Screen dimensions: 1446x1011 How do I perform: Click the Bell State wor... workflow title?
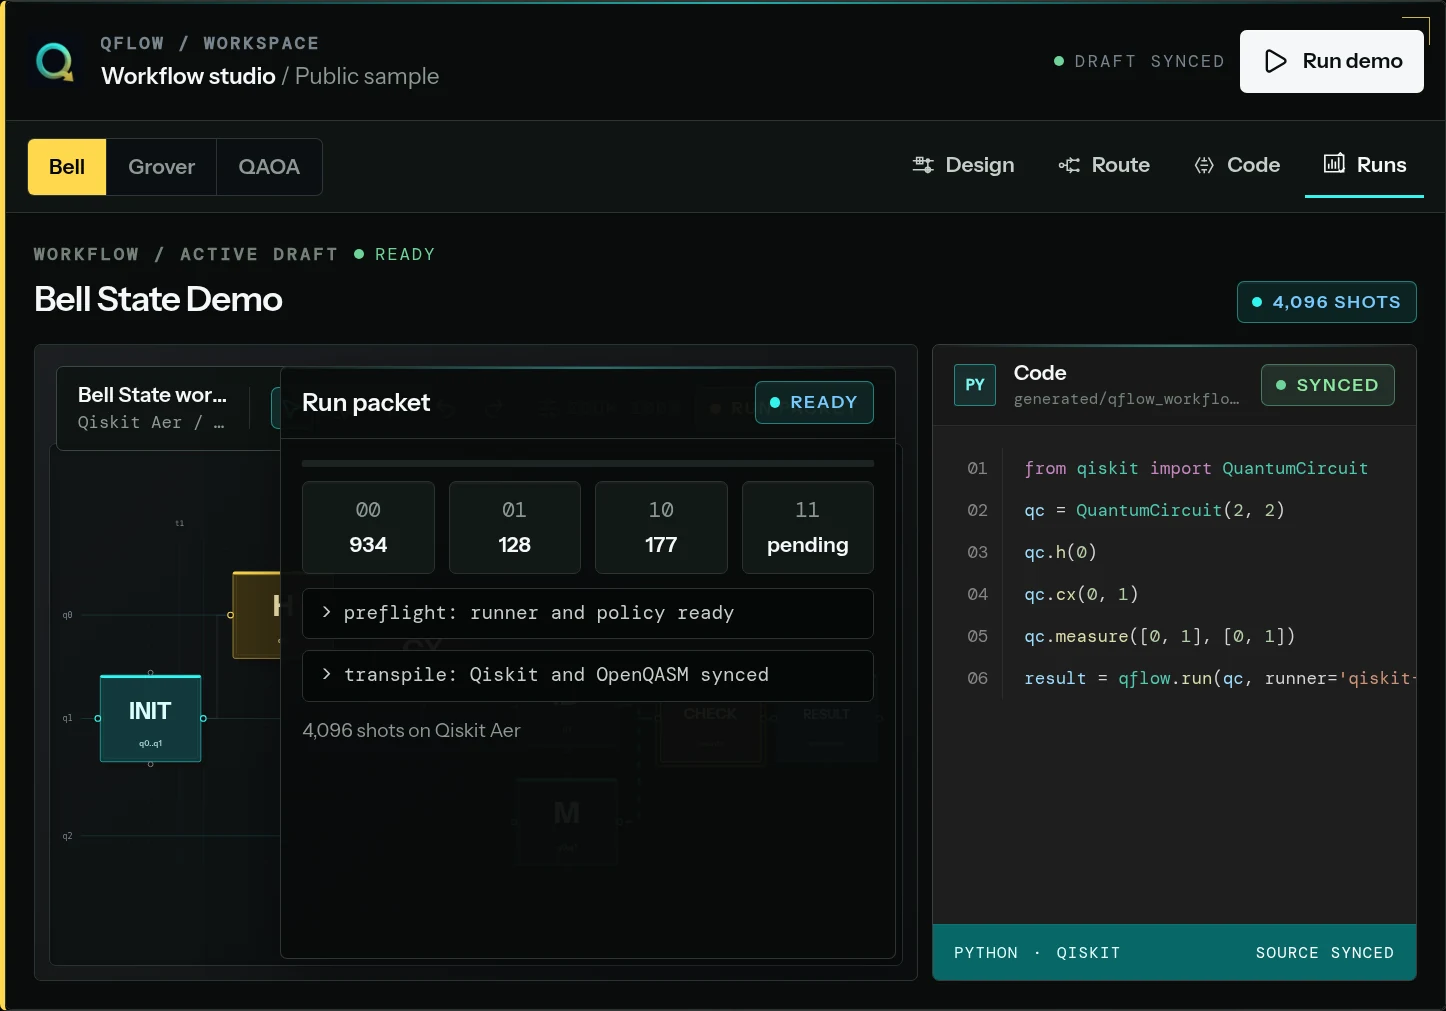(152, 395)
